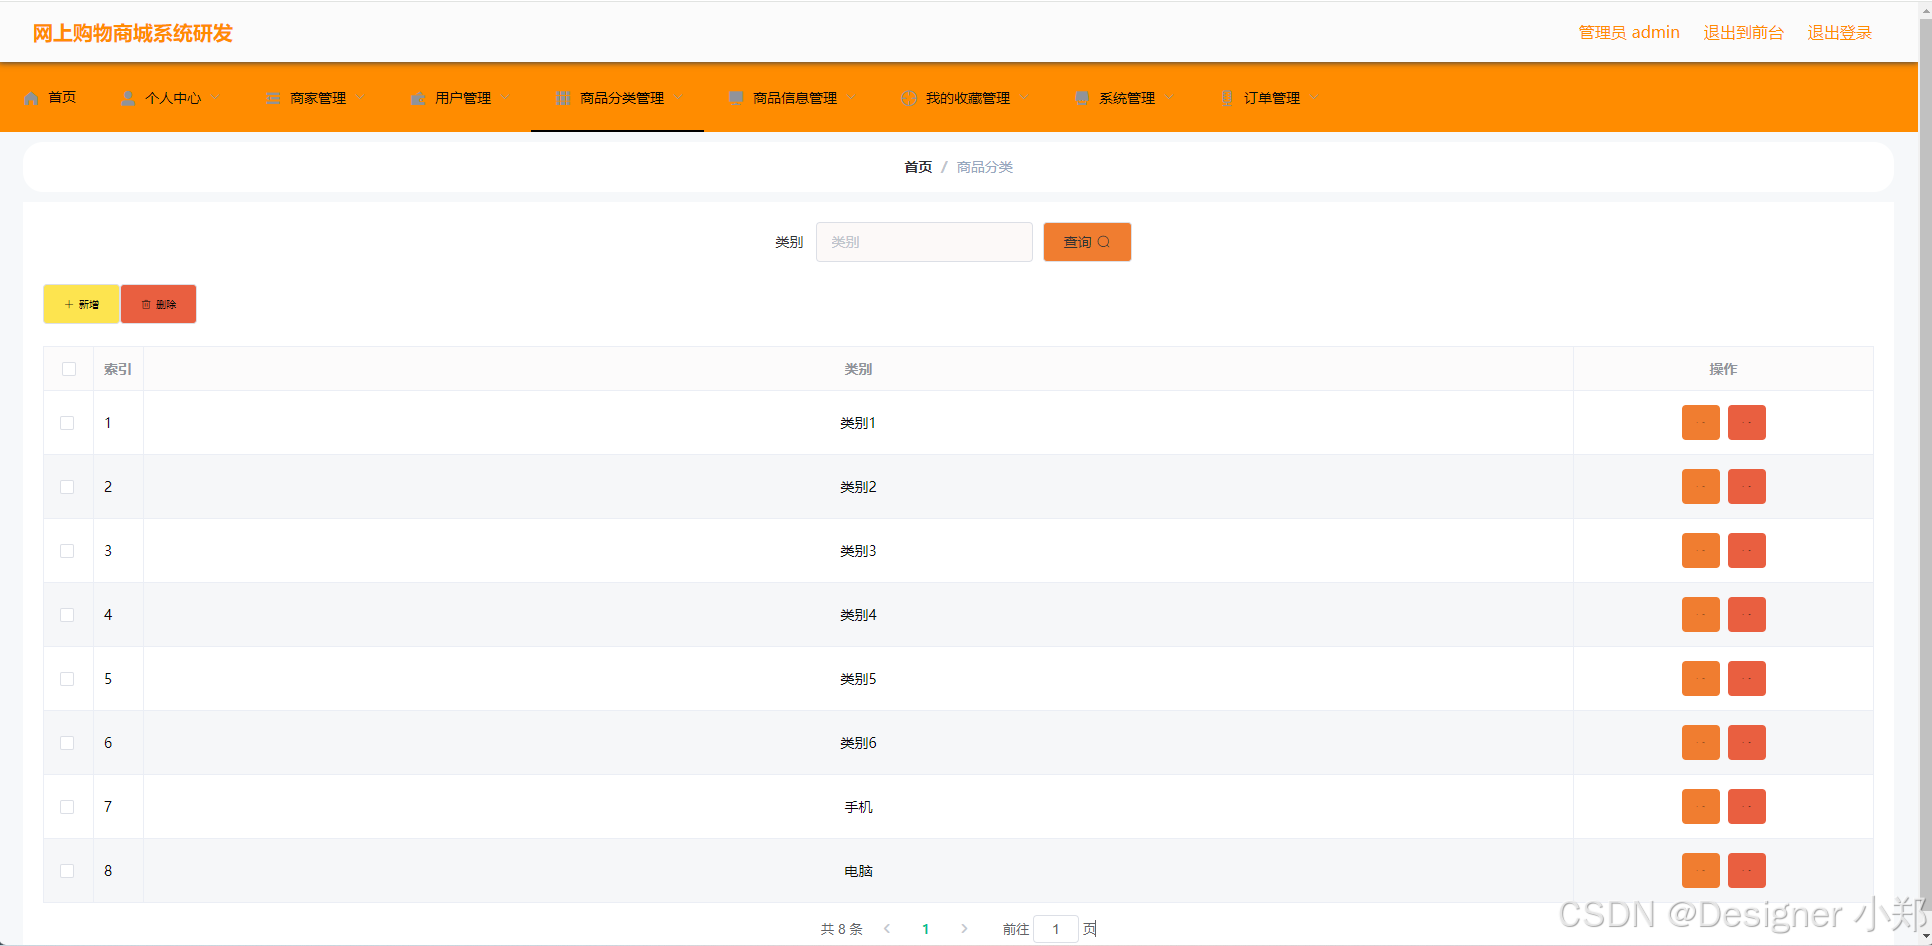Click the 电脑 category cell
1932x946 pixels.
coord(858,871)
